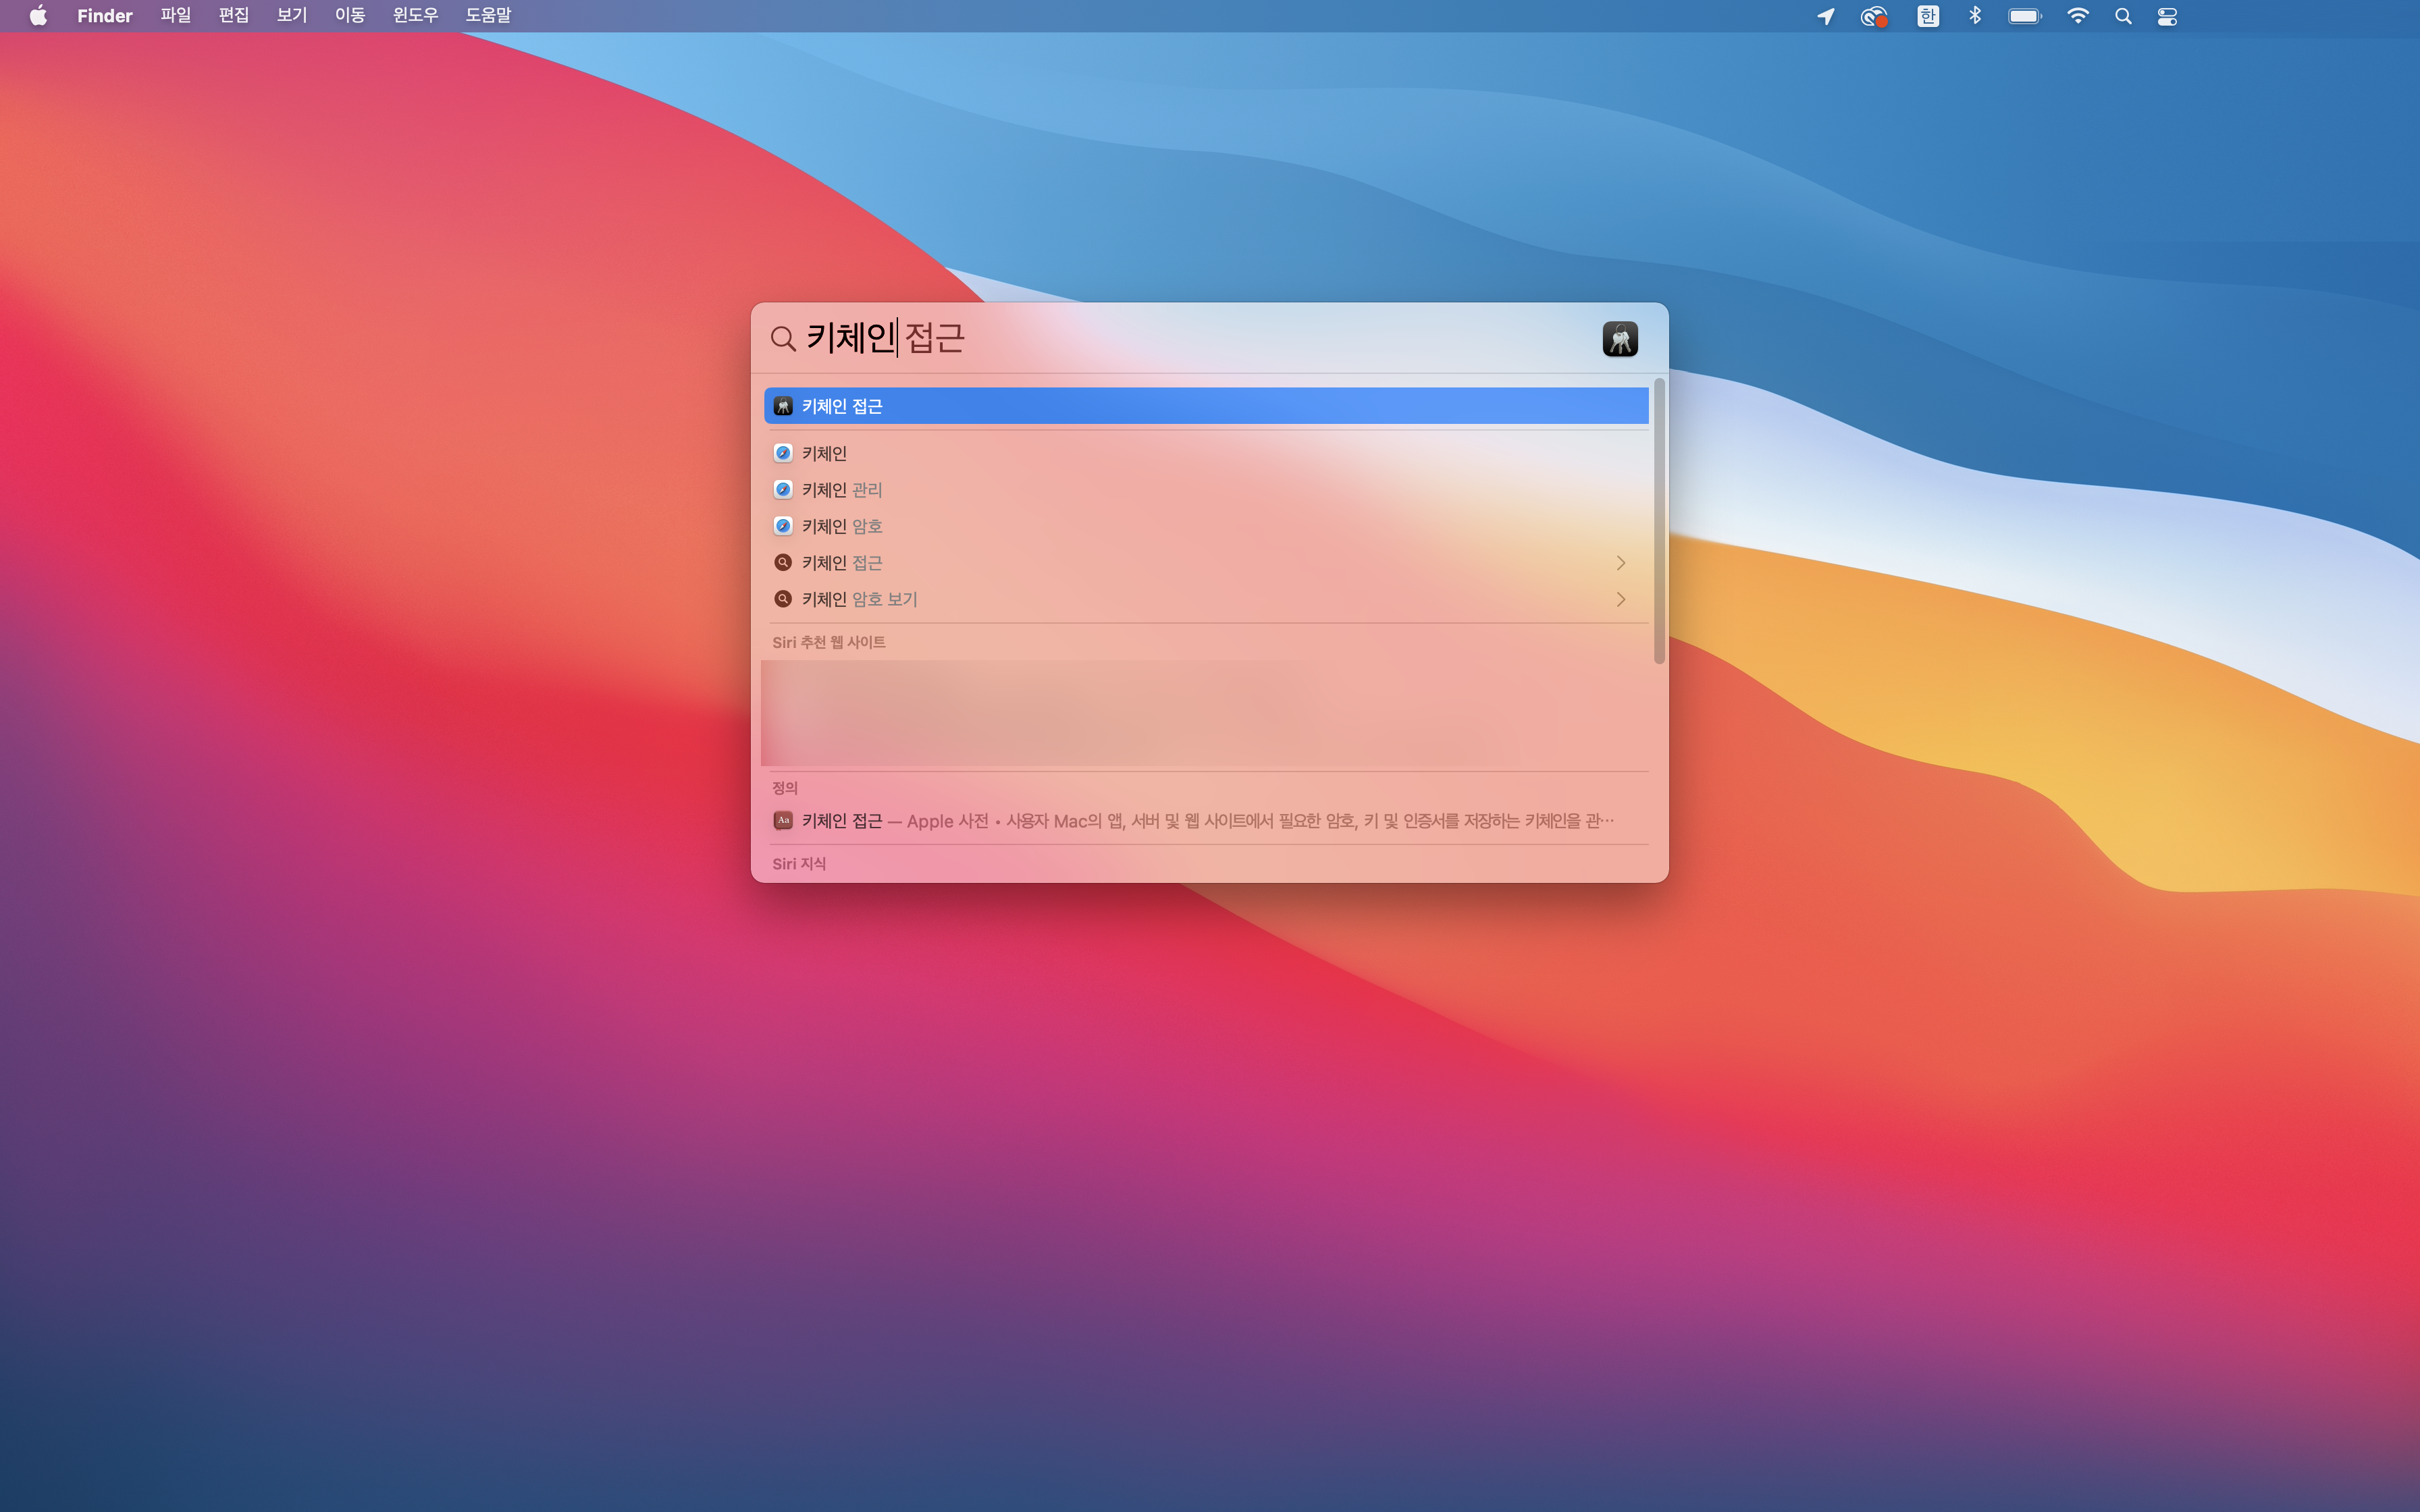Expand the '키체인 암호 보기' search chevron
Image resolution: width=2420 pixels, height=1512 pixels.
pos(1620,599)
